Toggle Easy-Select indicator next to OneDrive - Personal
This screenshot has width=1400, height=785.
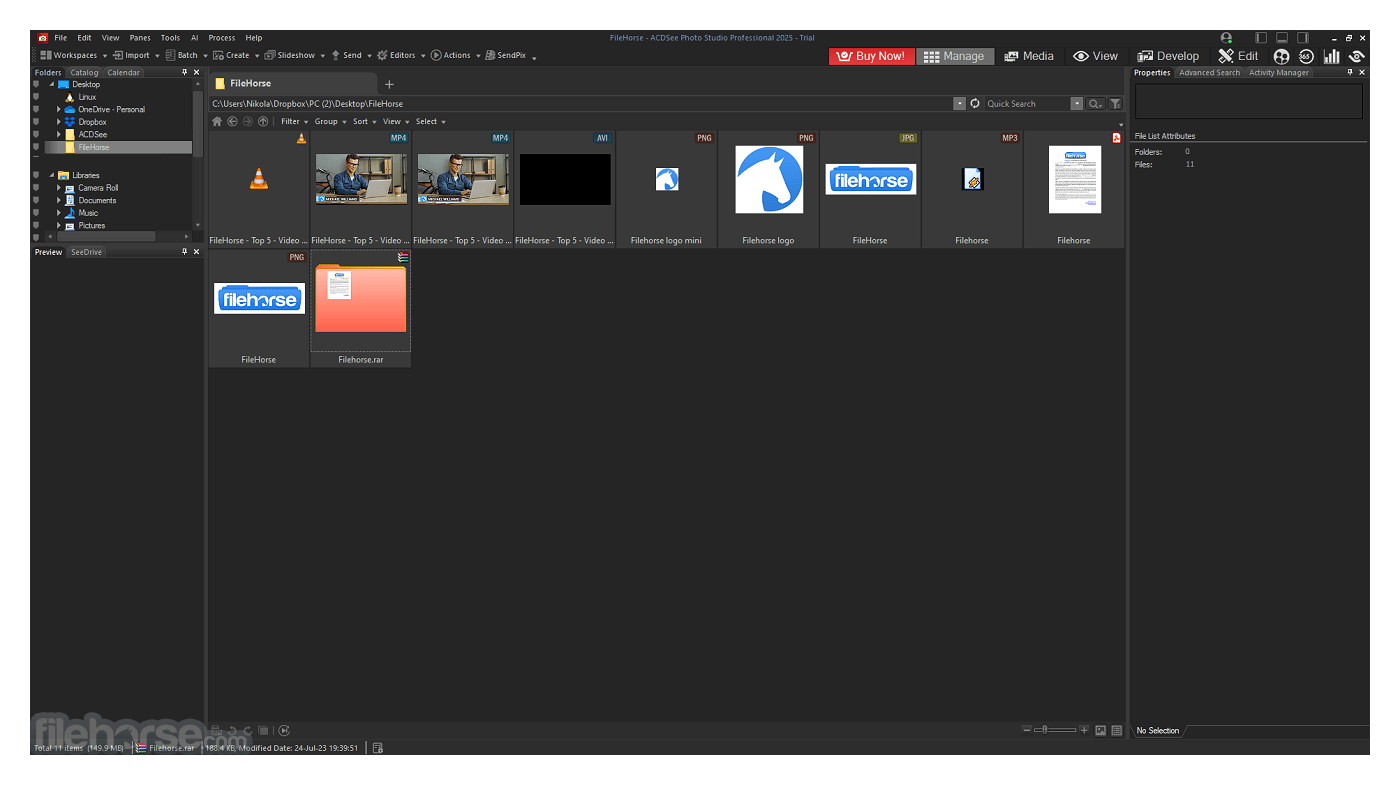tap(36, 109)
